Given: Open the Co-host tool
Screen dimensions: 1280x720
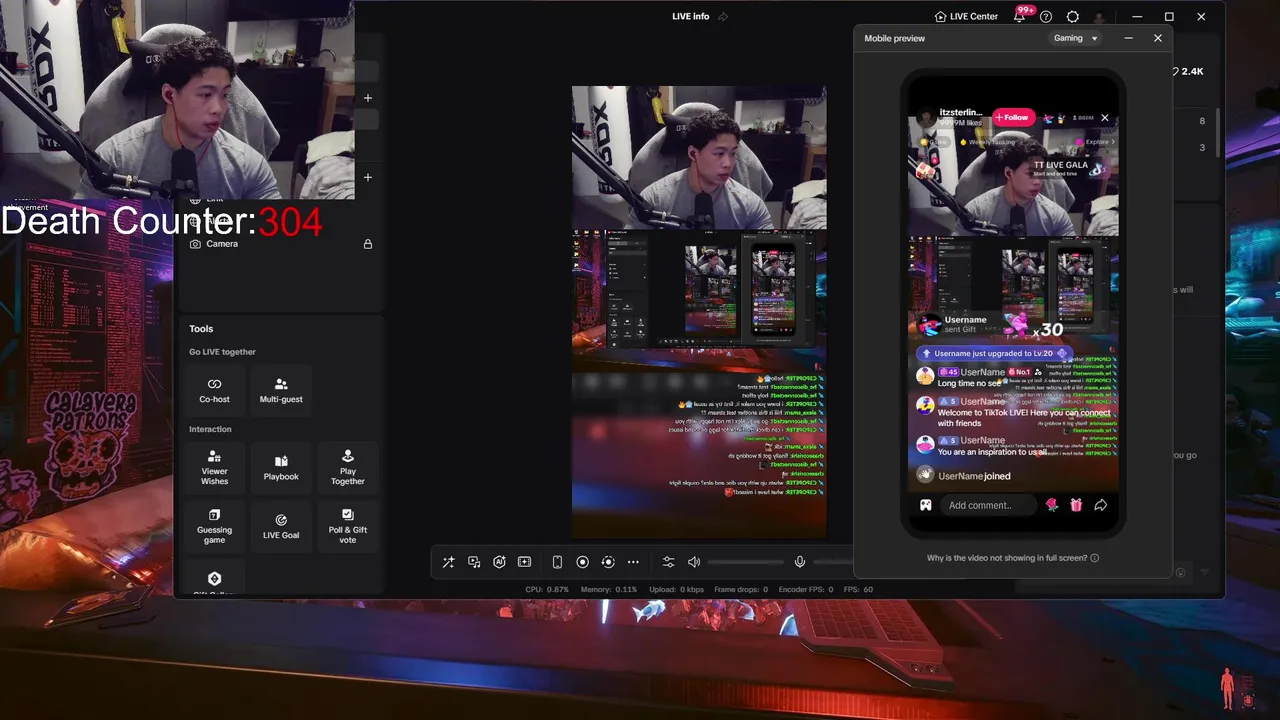Looking at the screenshot, I should coord(214,390).
